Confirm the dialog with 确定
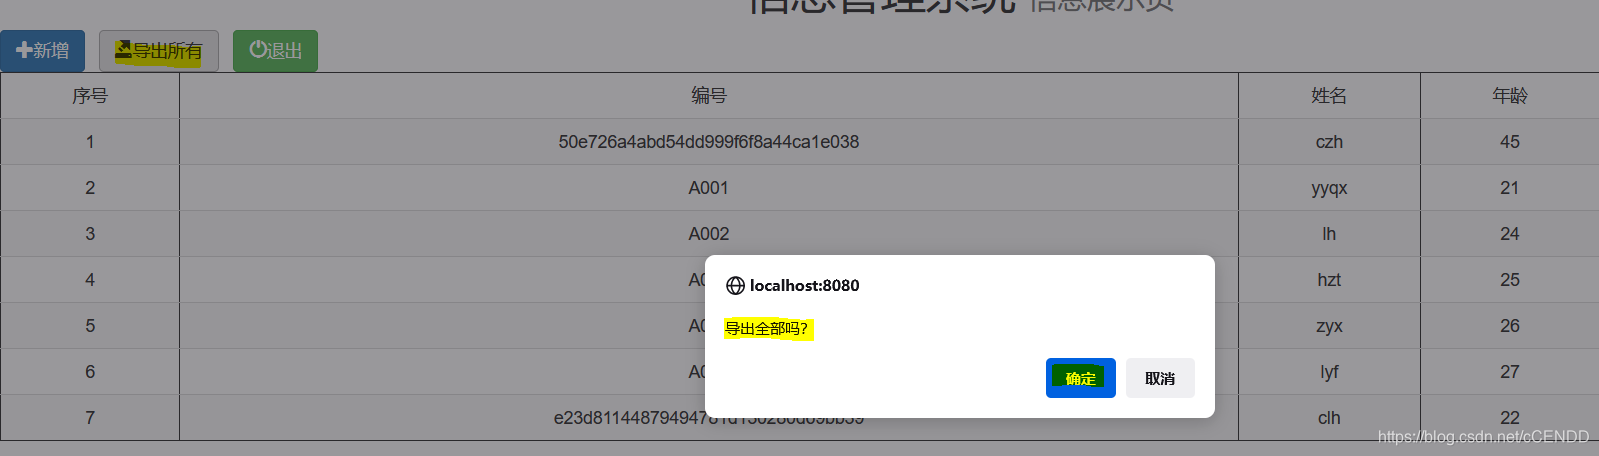 [x=1080, y=378]
